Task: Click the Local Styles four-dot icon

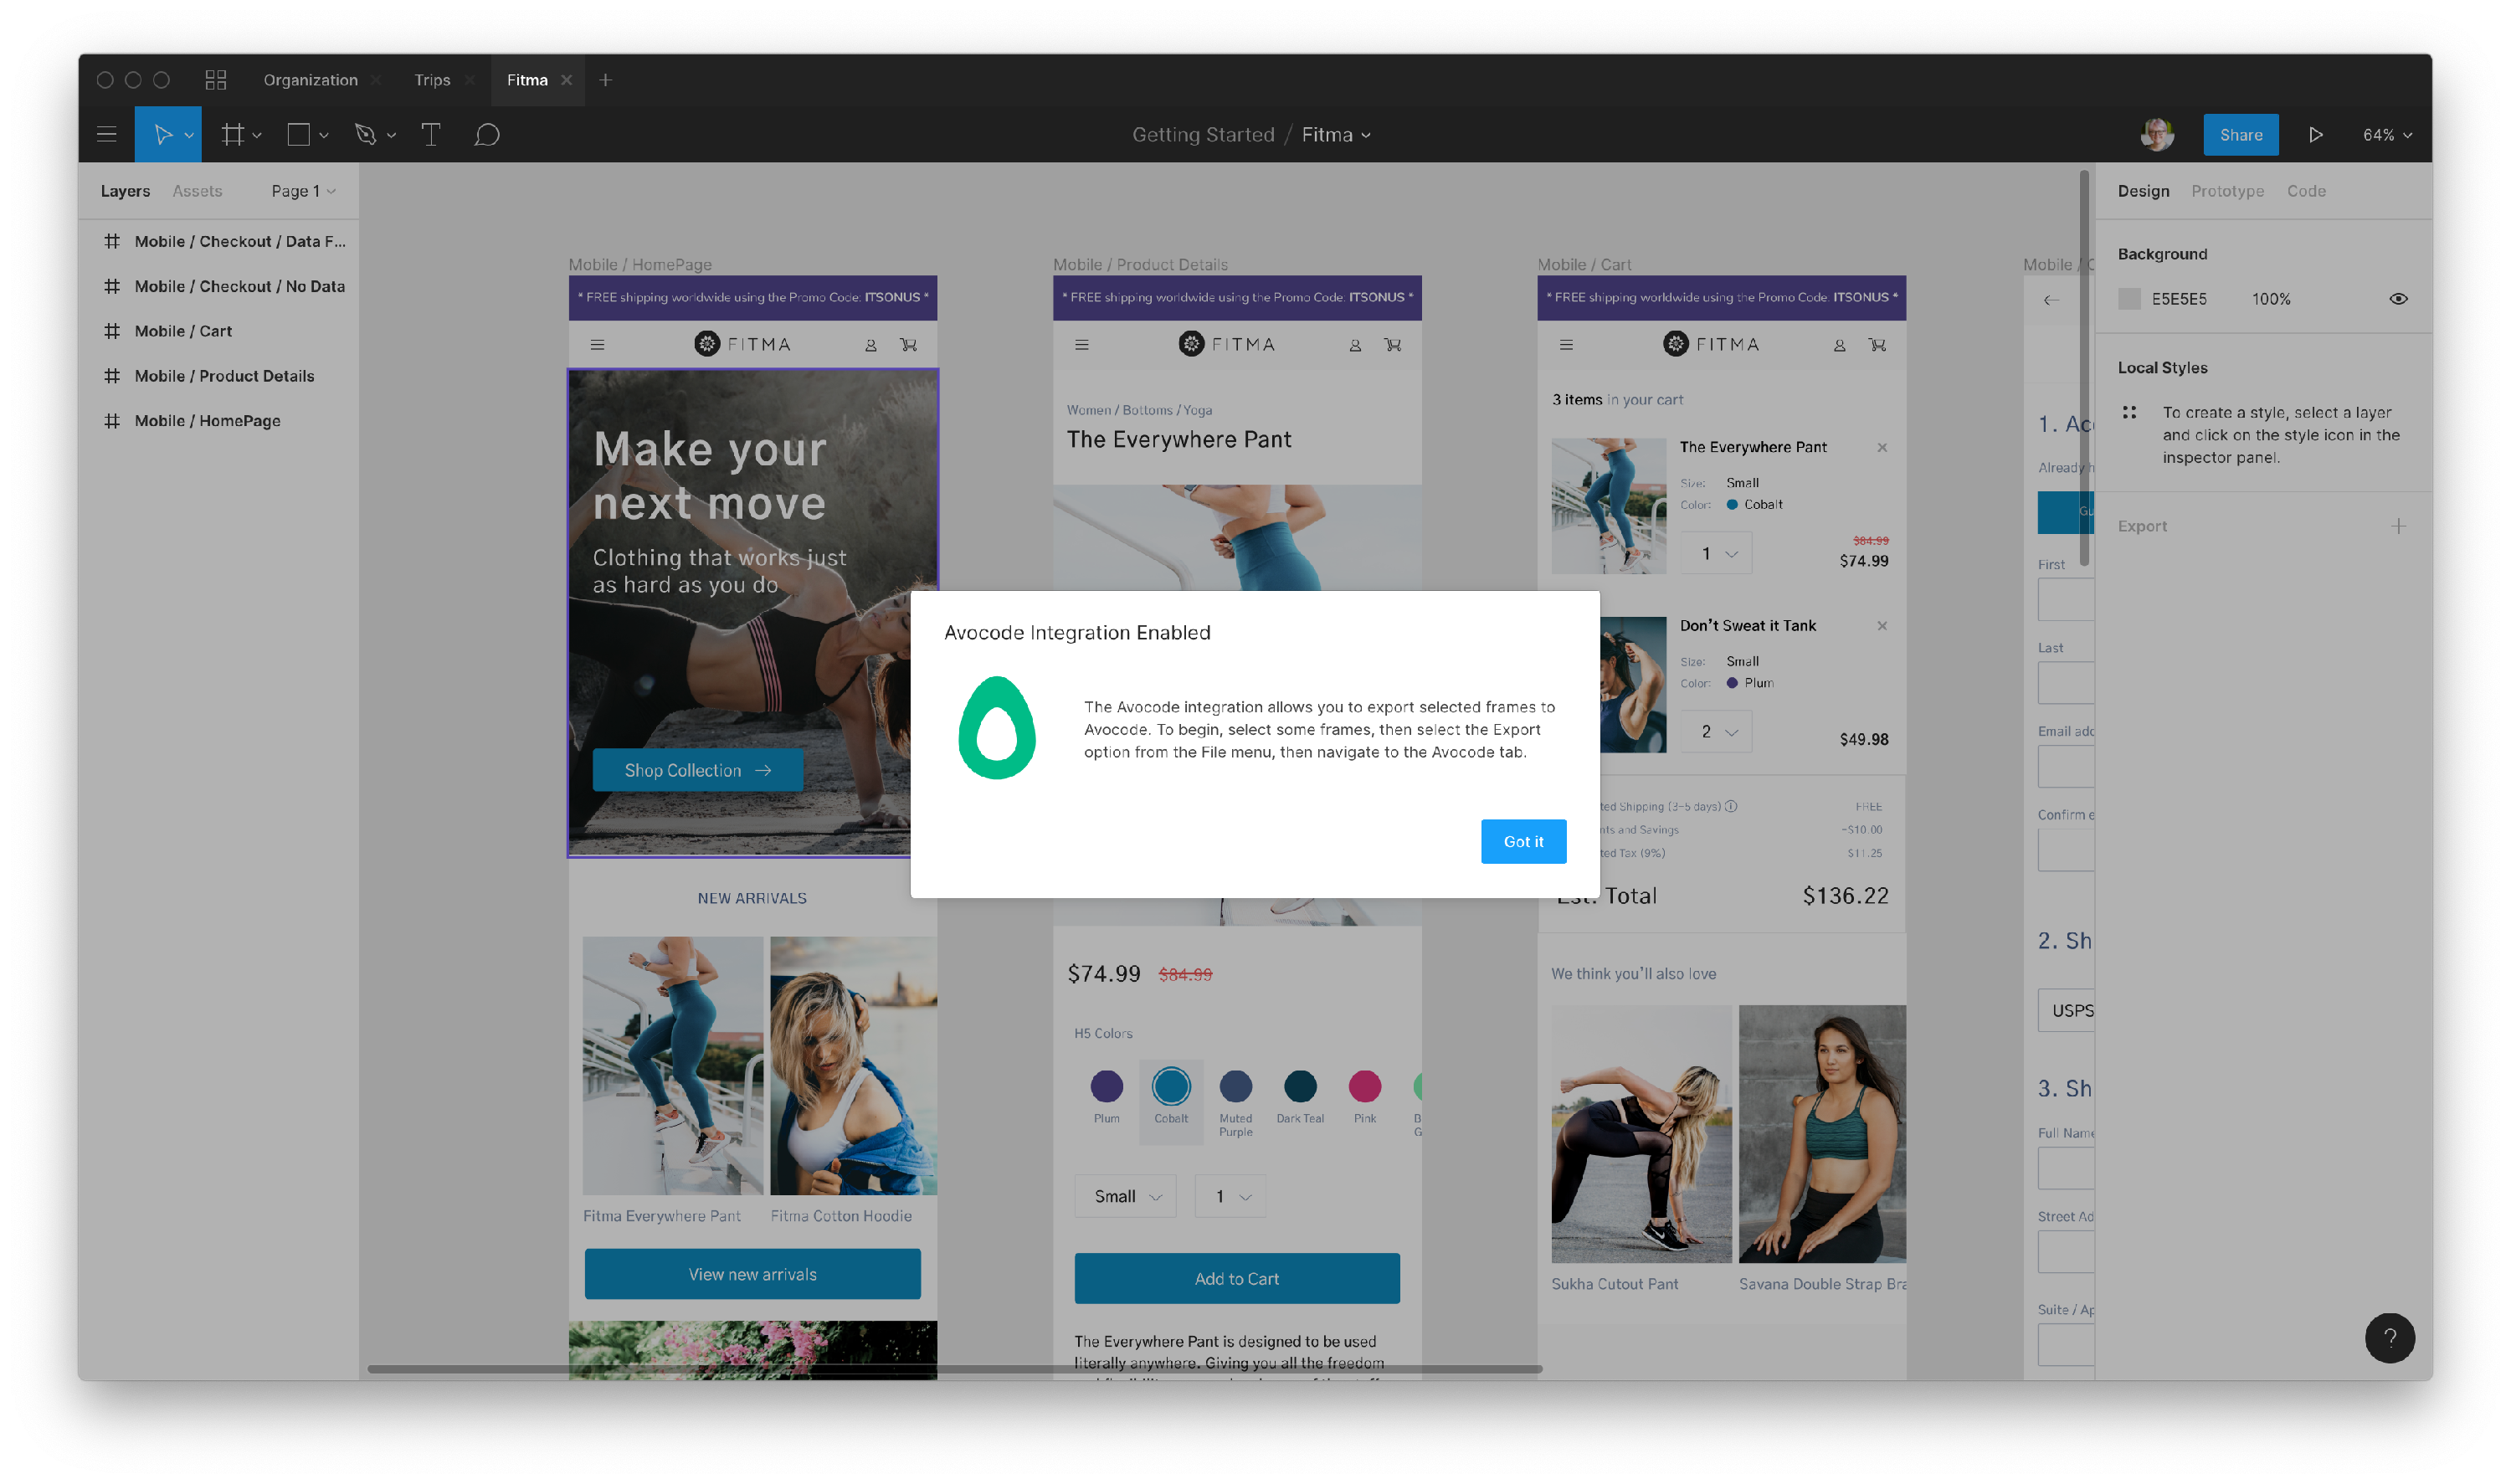Action: pyautogui.click(x=2129, y=412)
